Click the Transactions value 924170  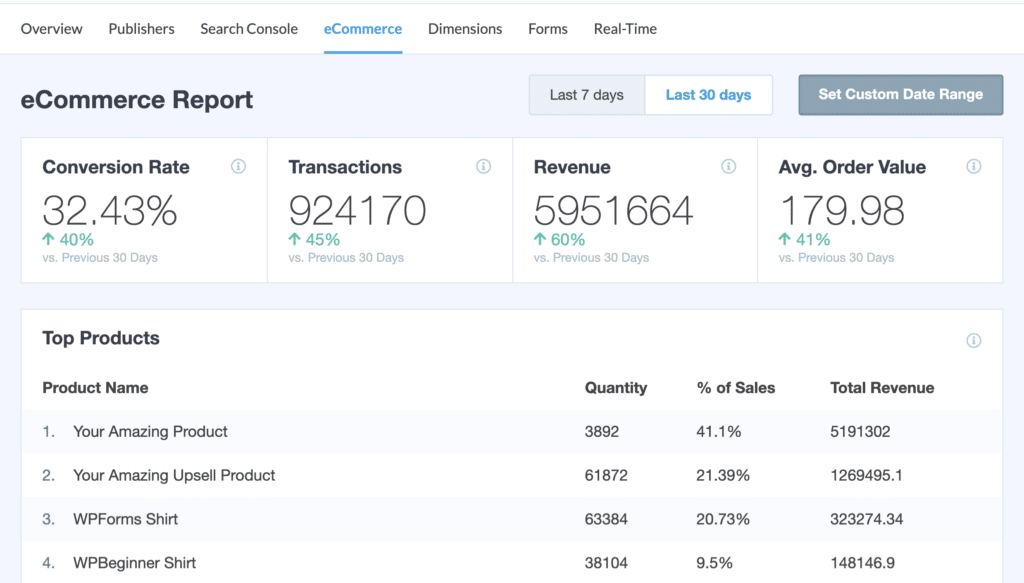coord(357,210)
